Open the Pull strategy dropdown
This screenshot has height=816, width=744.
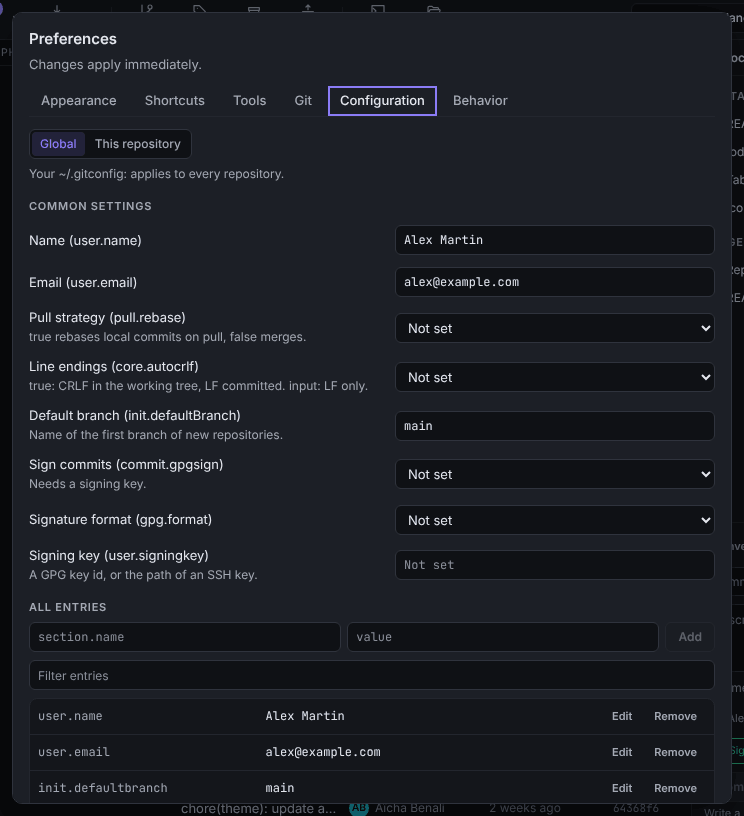pos(555,328)
